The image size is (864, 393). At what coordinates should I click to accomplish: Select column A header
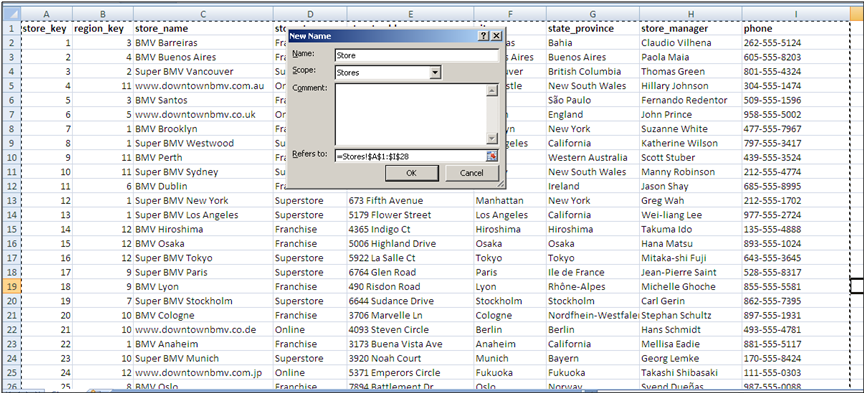coord(46,14)
